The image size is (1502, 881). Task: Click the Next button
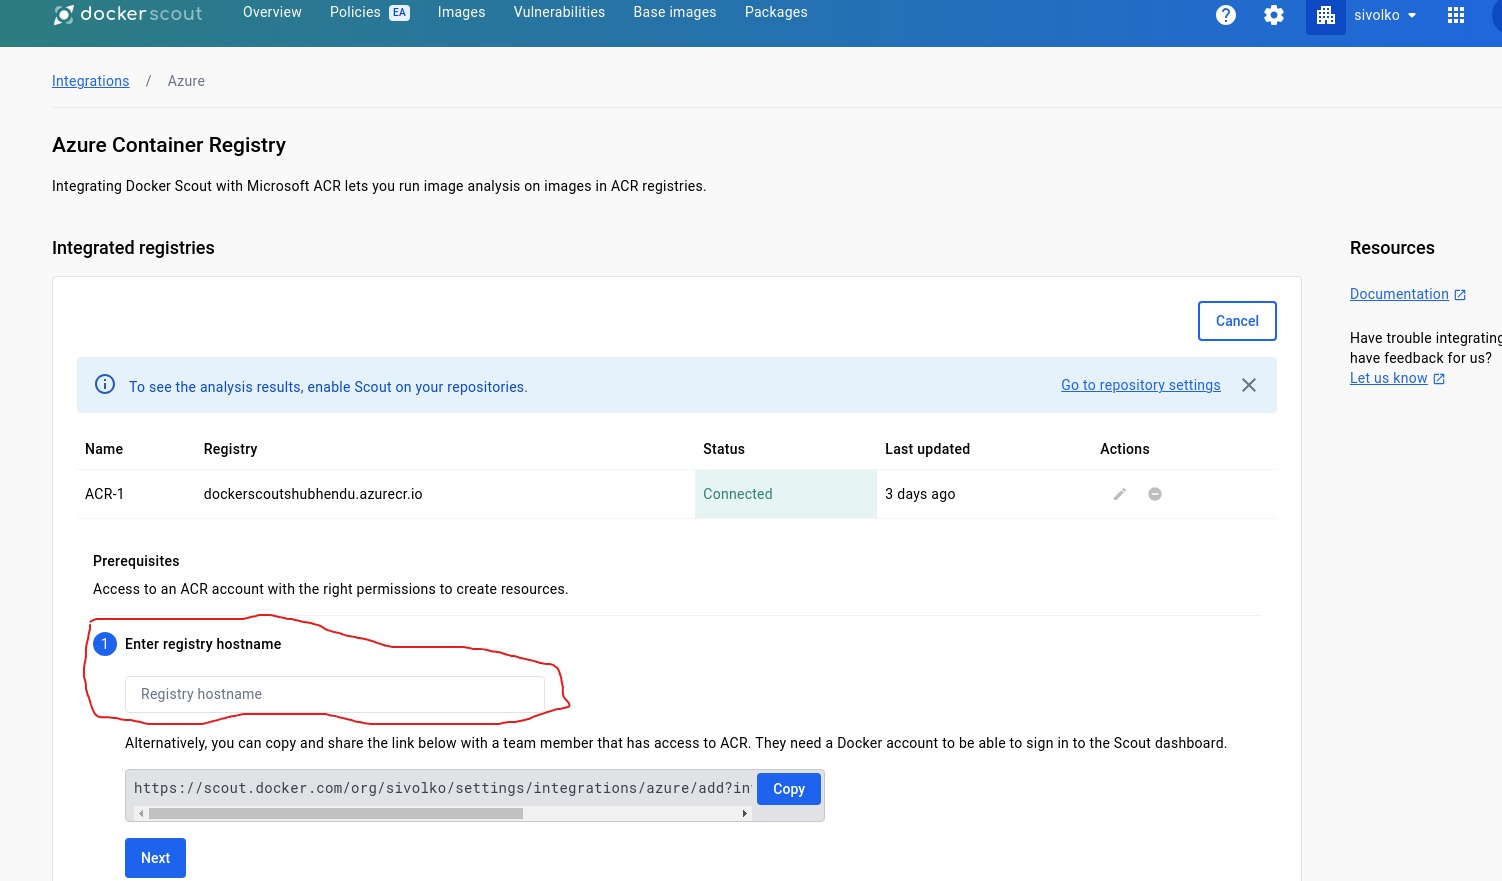click(x=155, y=858)
